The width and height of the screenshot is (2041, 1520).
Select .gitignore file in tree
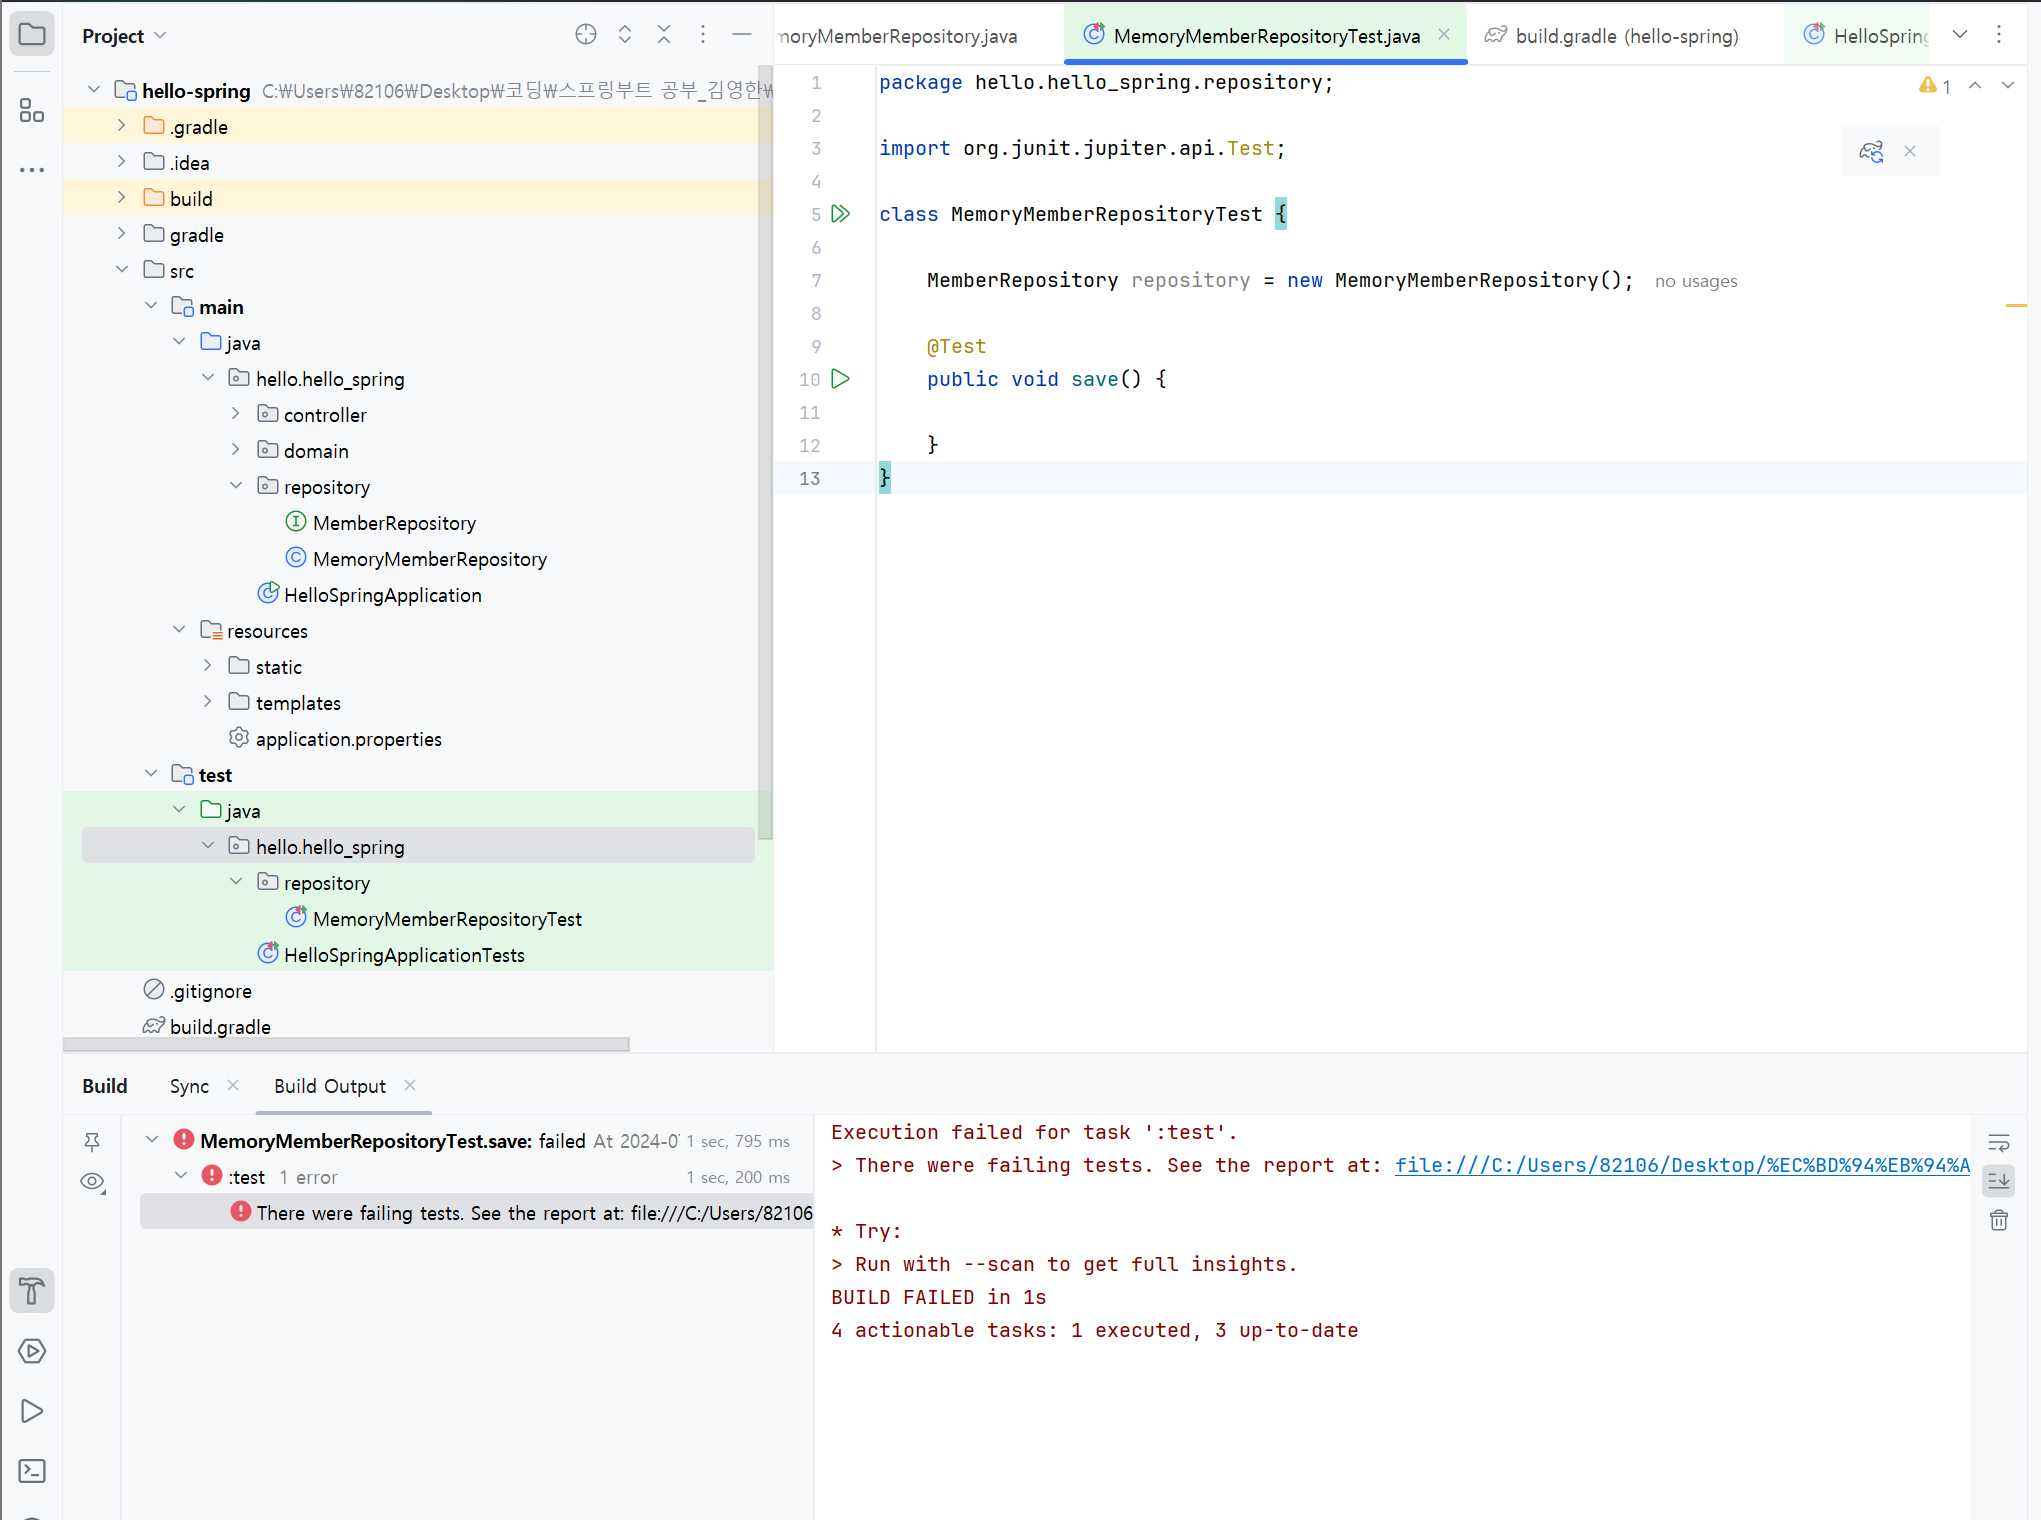210,991
